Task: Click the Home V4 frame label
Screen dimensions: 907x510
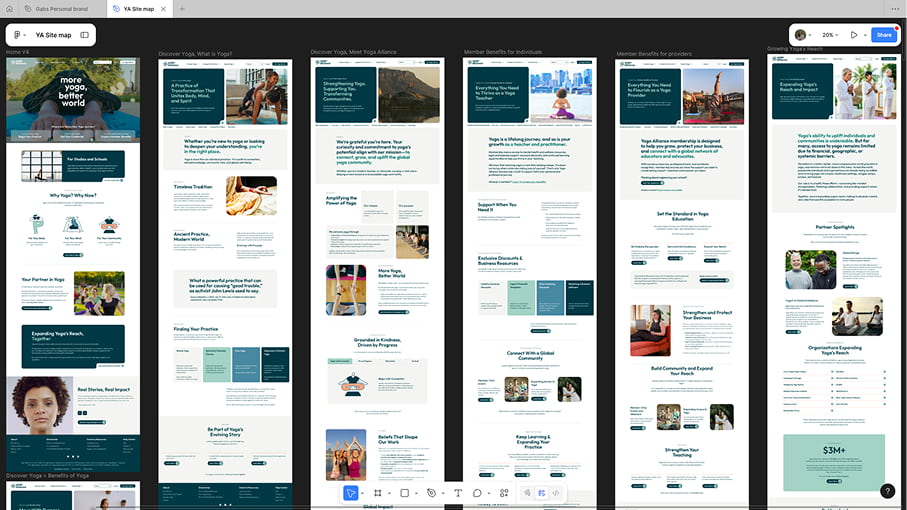Action: (18, 52)
